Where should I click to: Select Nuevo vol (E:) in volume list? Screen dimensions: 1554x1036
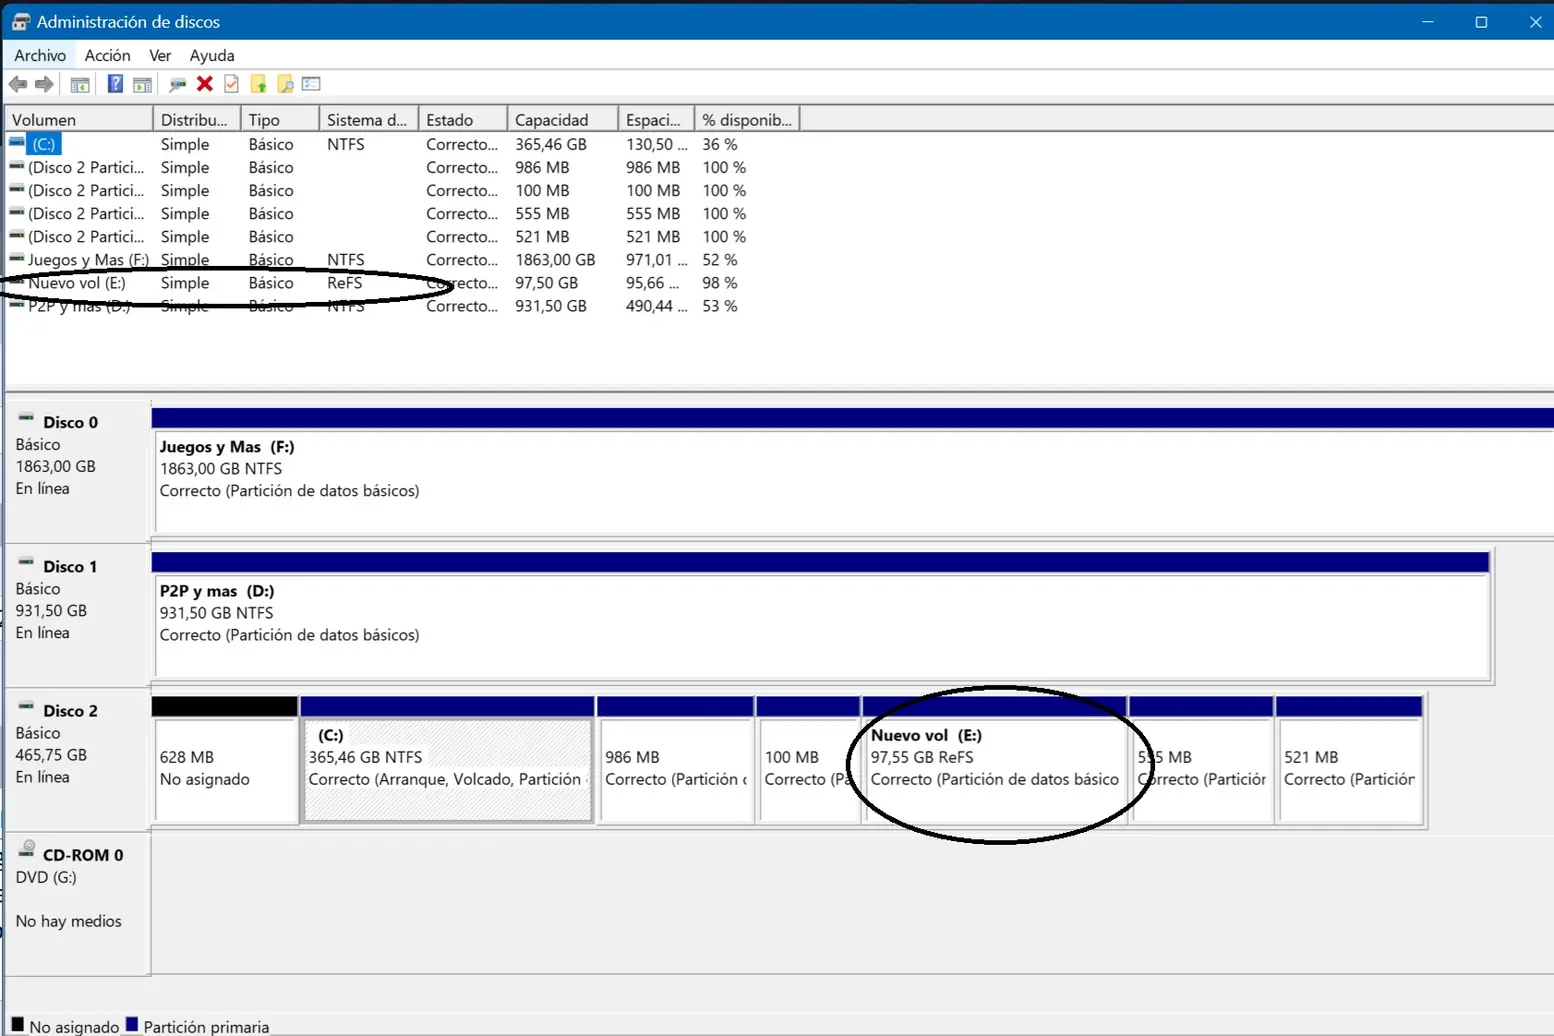tap(400, 283)
